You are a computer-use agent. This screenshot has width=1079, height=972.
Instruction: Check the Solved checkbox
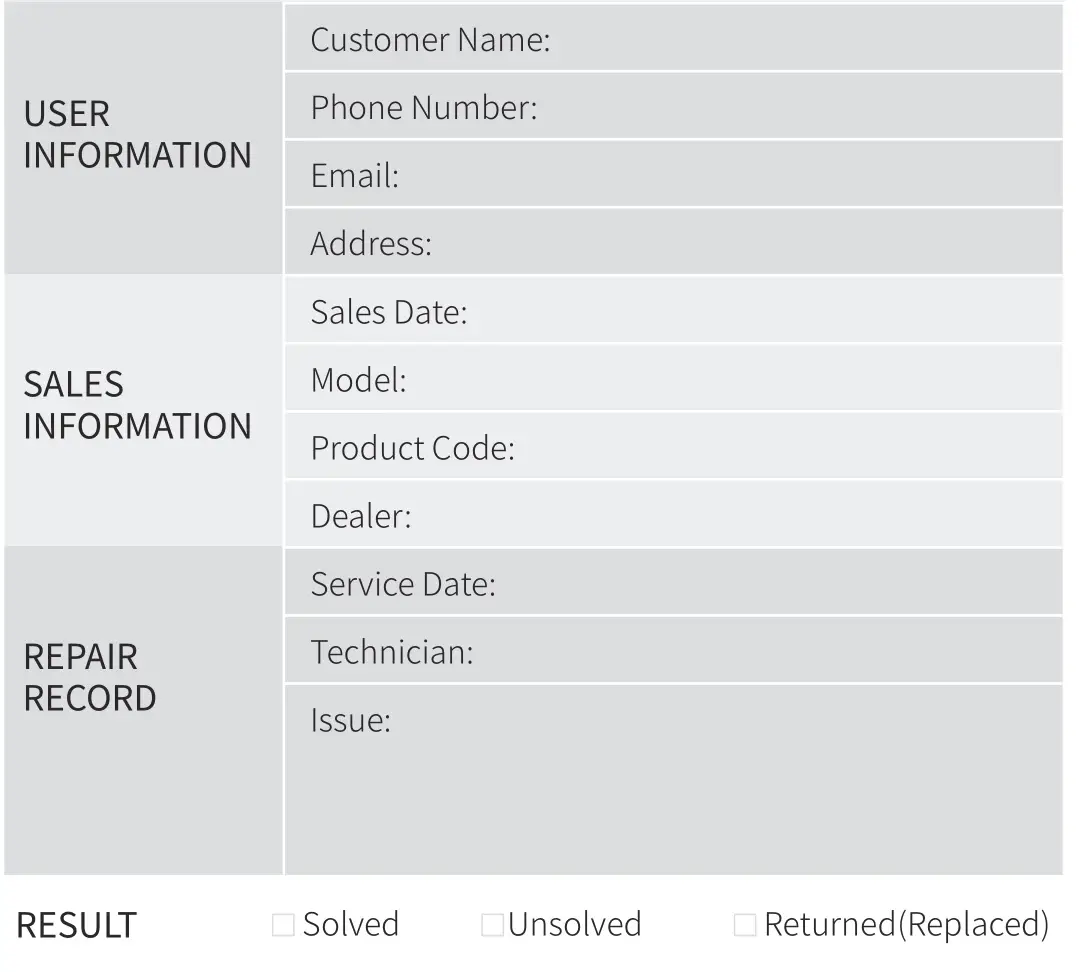tap(283, 925)
